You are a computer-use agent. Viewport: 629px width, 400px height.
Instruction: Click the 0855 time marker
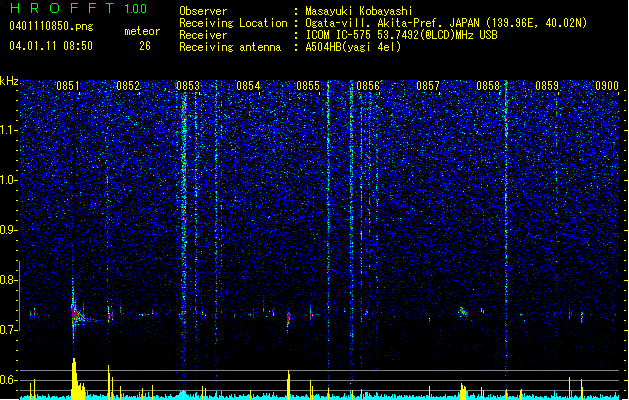[x=308, y=86]
